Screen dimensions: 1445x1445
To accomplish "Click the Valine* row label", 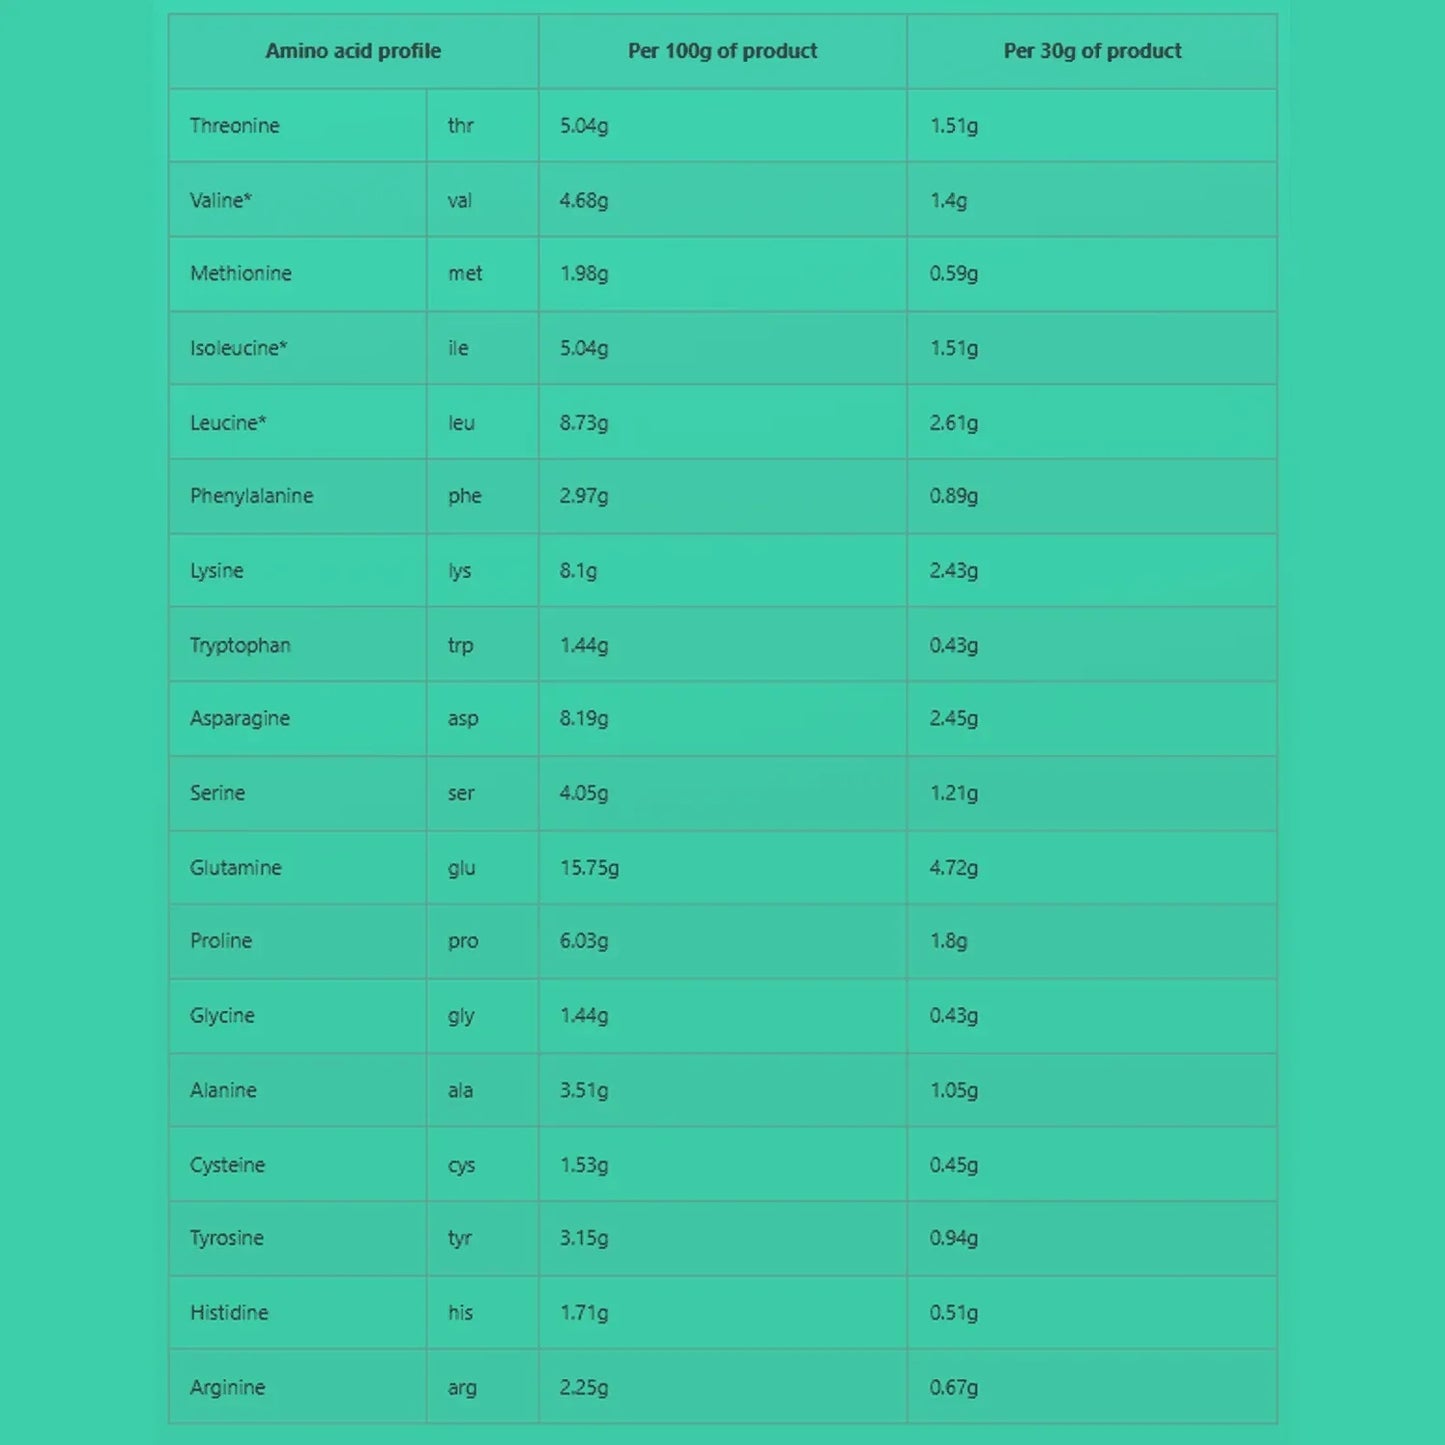I will click(221, 200).
